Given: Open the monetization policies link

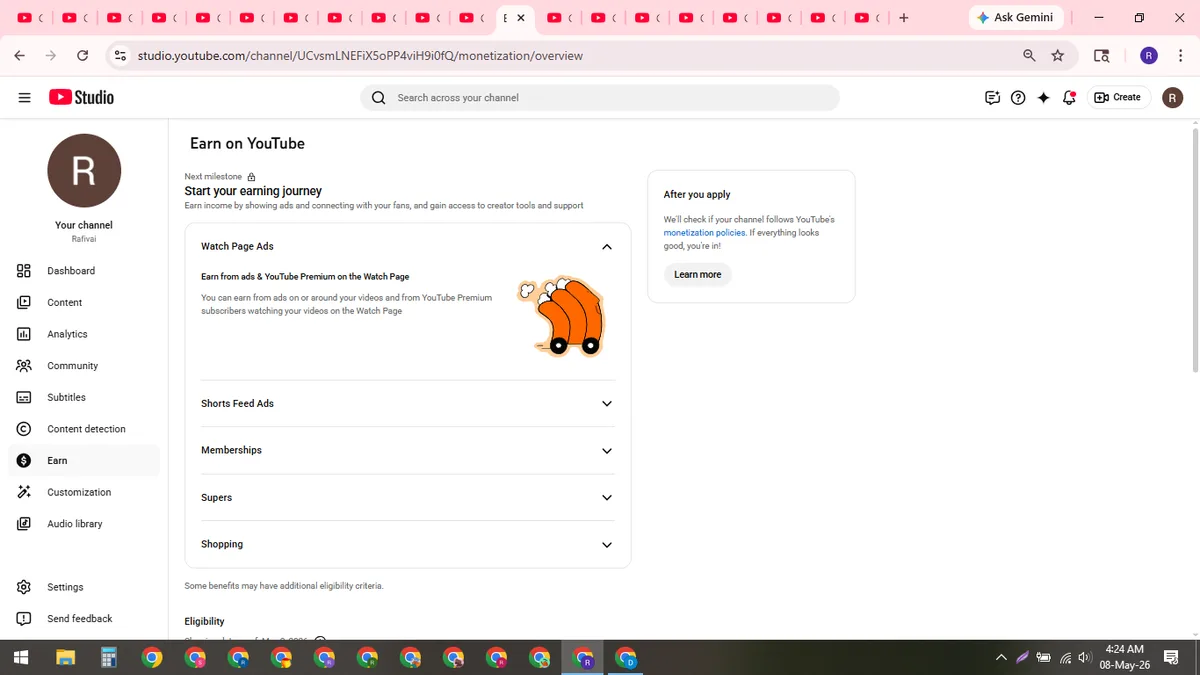Looking at the screenshot, I should tap(704, 233).
